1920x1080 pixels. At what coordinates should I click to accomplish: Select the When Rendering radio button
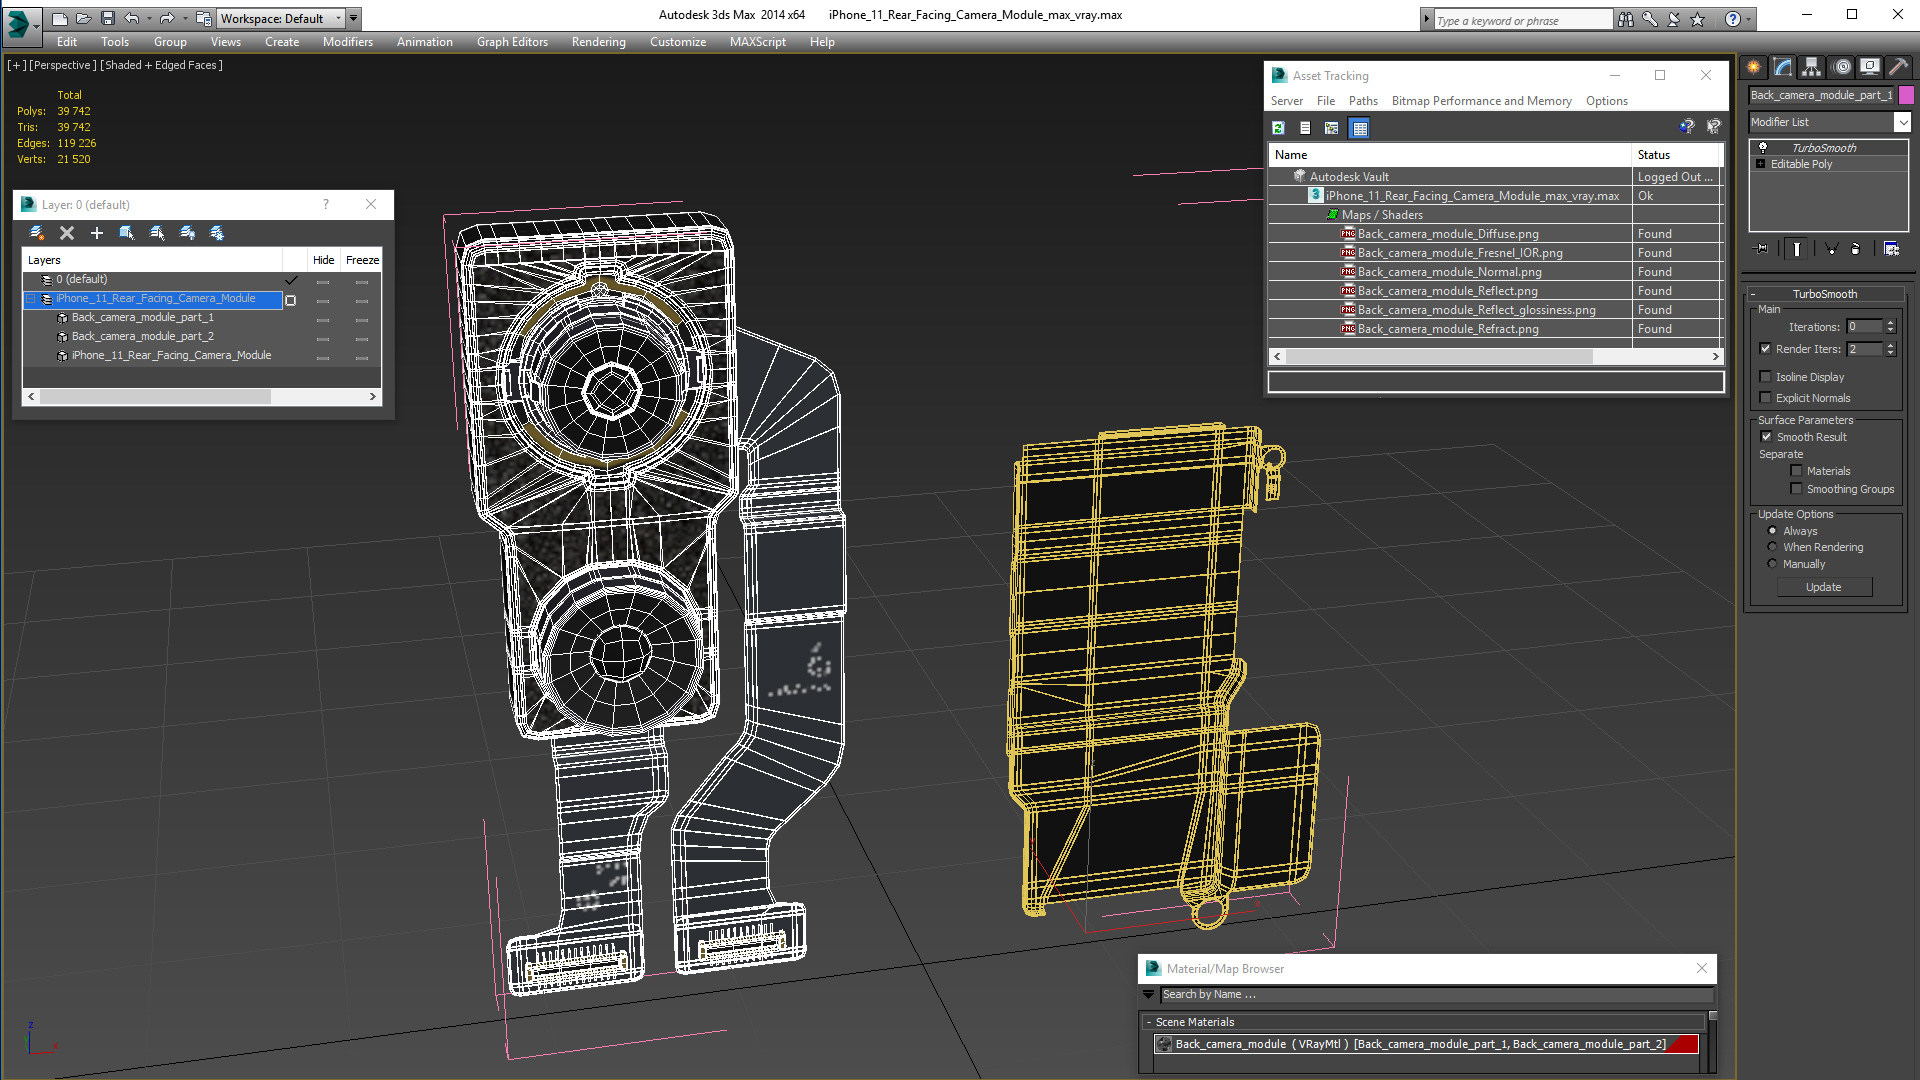coord(1772,547)
